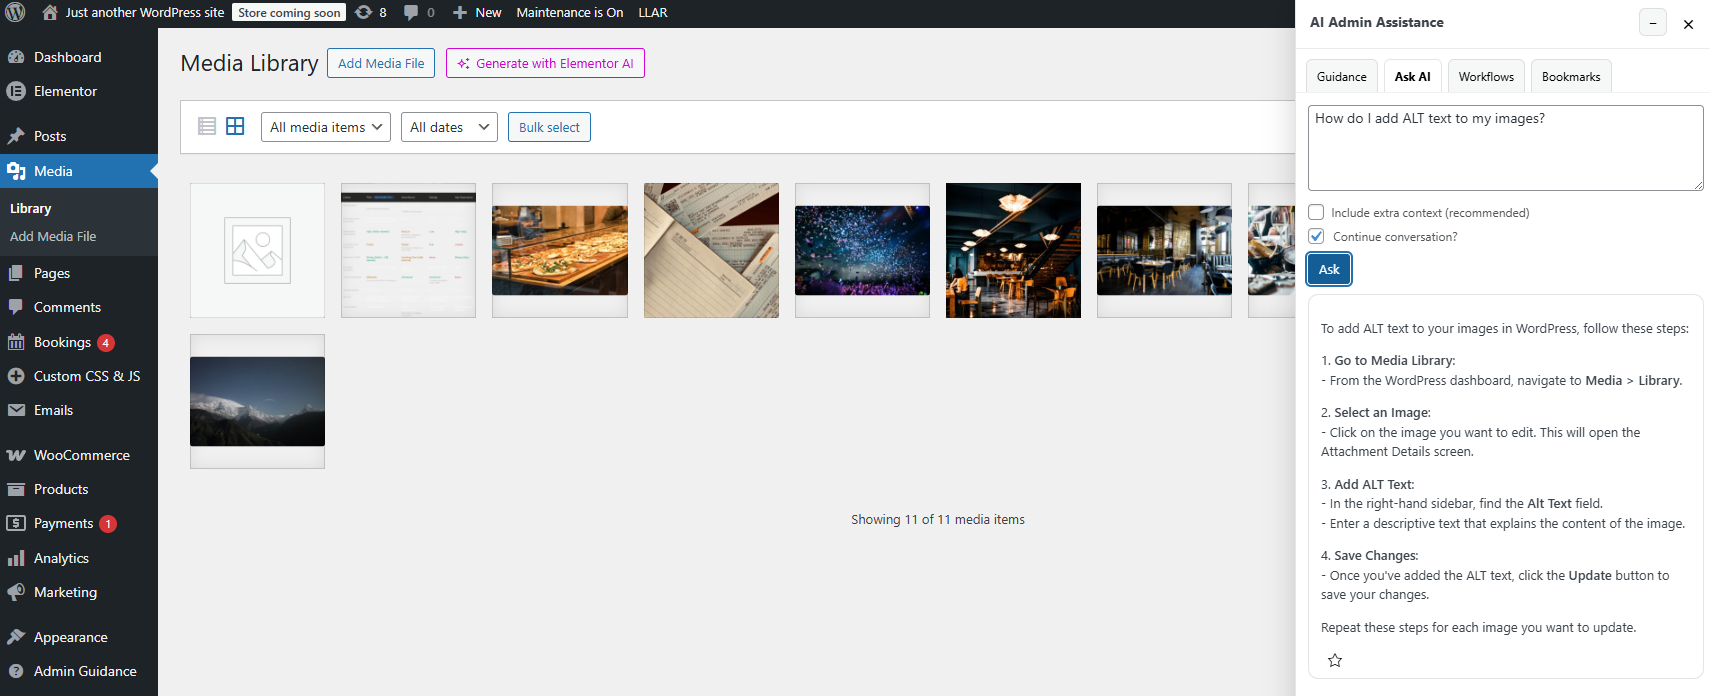Open the mountain landscape image thumbnail
Screen dimensions: 1710x696
click(257, 401)
